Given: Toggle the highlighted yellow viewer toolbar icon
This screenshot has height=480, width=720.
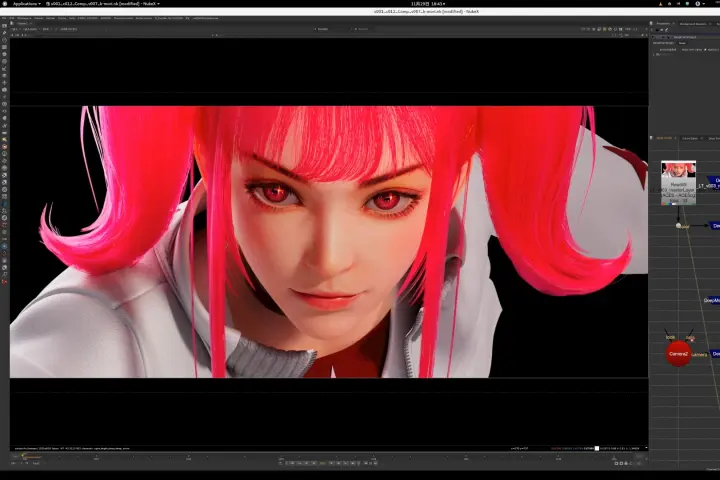Looking at the screenshot, I should pos(604,29).
